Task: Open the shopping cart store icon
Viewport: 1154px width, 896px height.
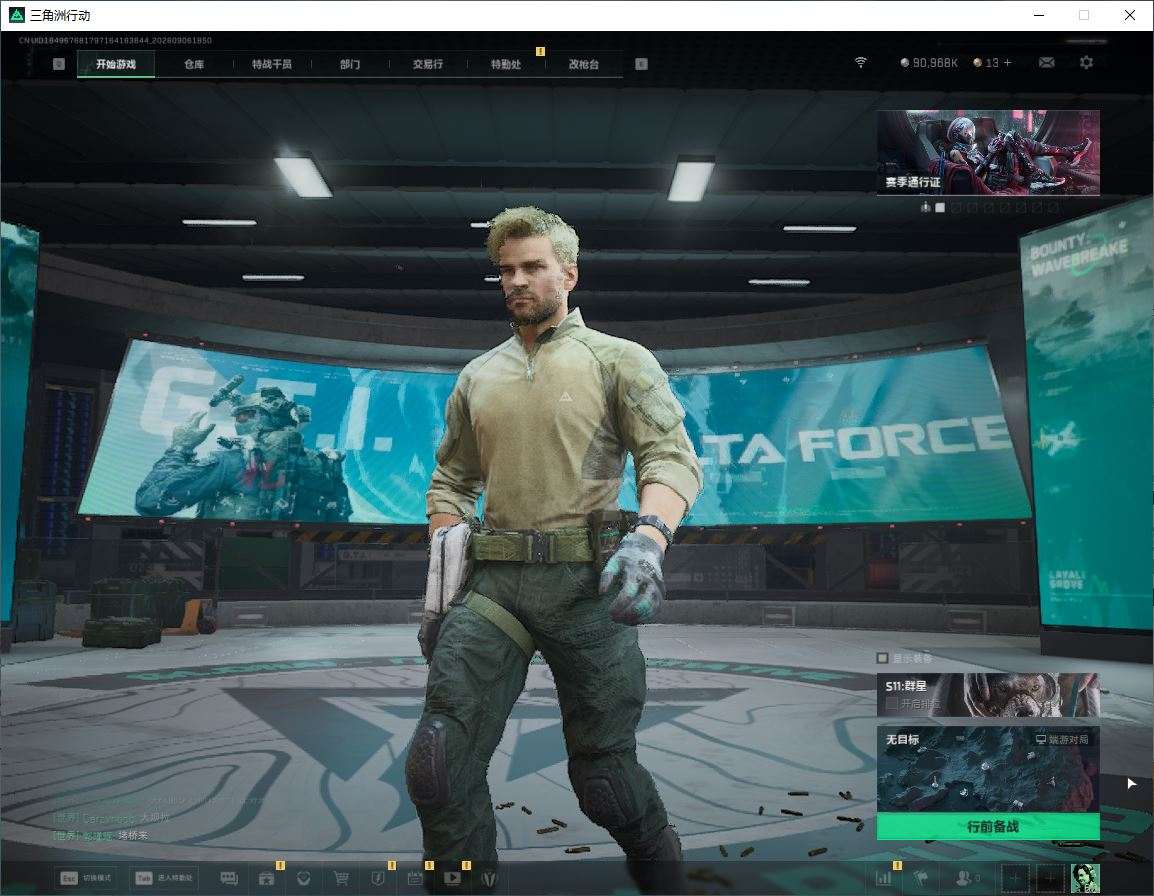Action: (341, 878)
